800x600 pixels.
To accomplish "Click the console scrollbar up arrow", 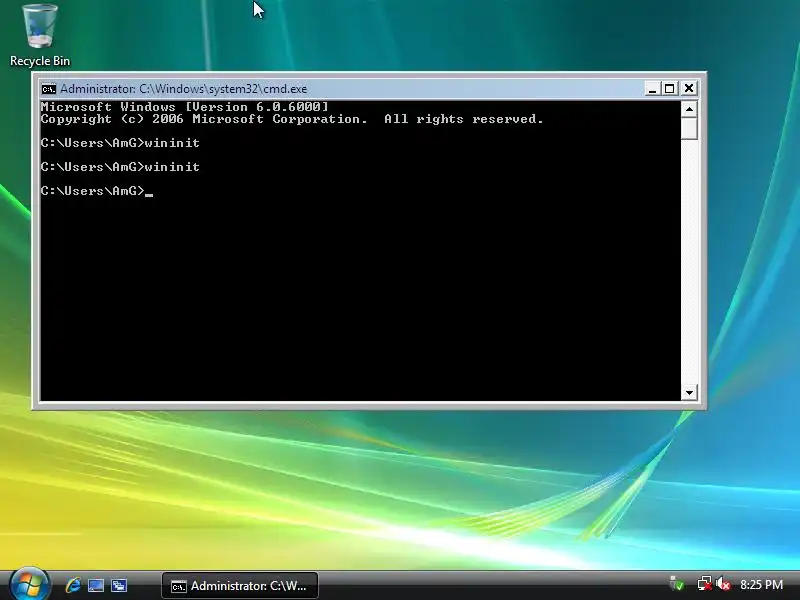I will click(689, 109).
